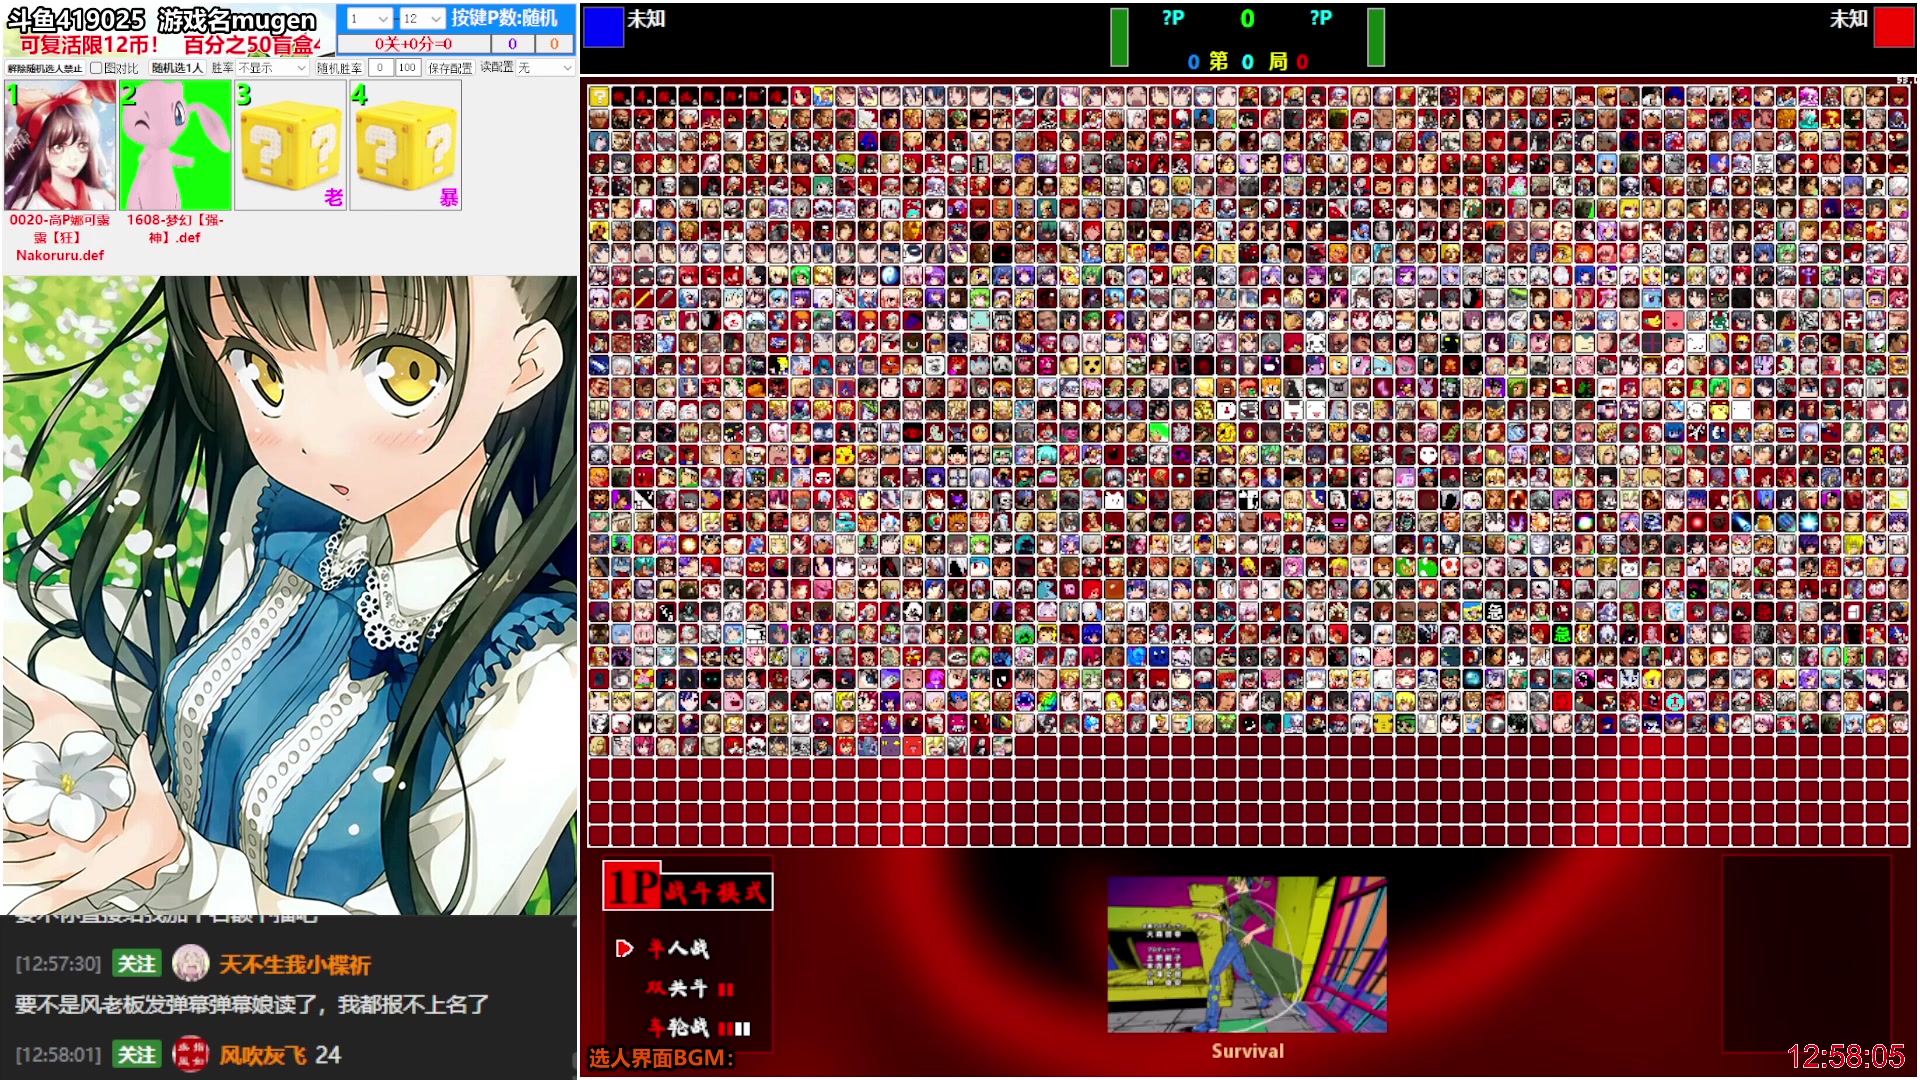Click the 1608-梦幻【强-神】.def label
Screen dimensions: 1920x1080
175,229
